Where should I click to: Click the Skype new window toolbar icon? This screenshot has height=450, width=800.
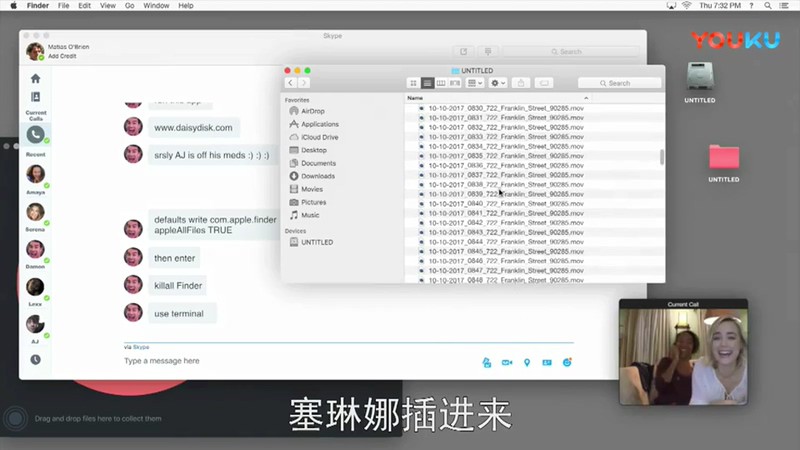click(x=463, y=52)
